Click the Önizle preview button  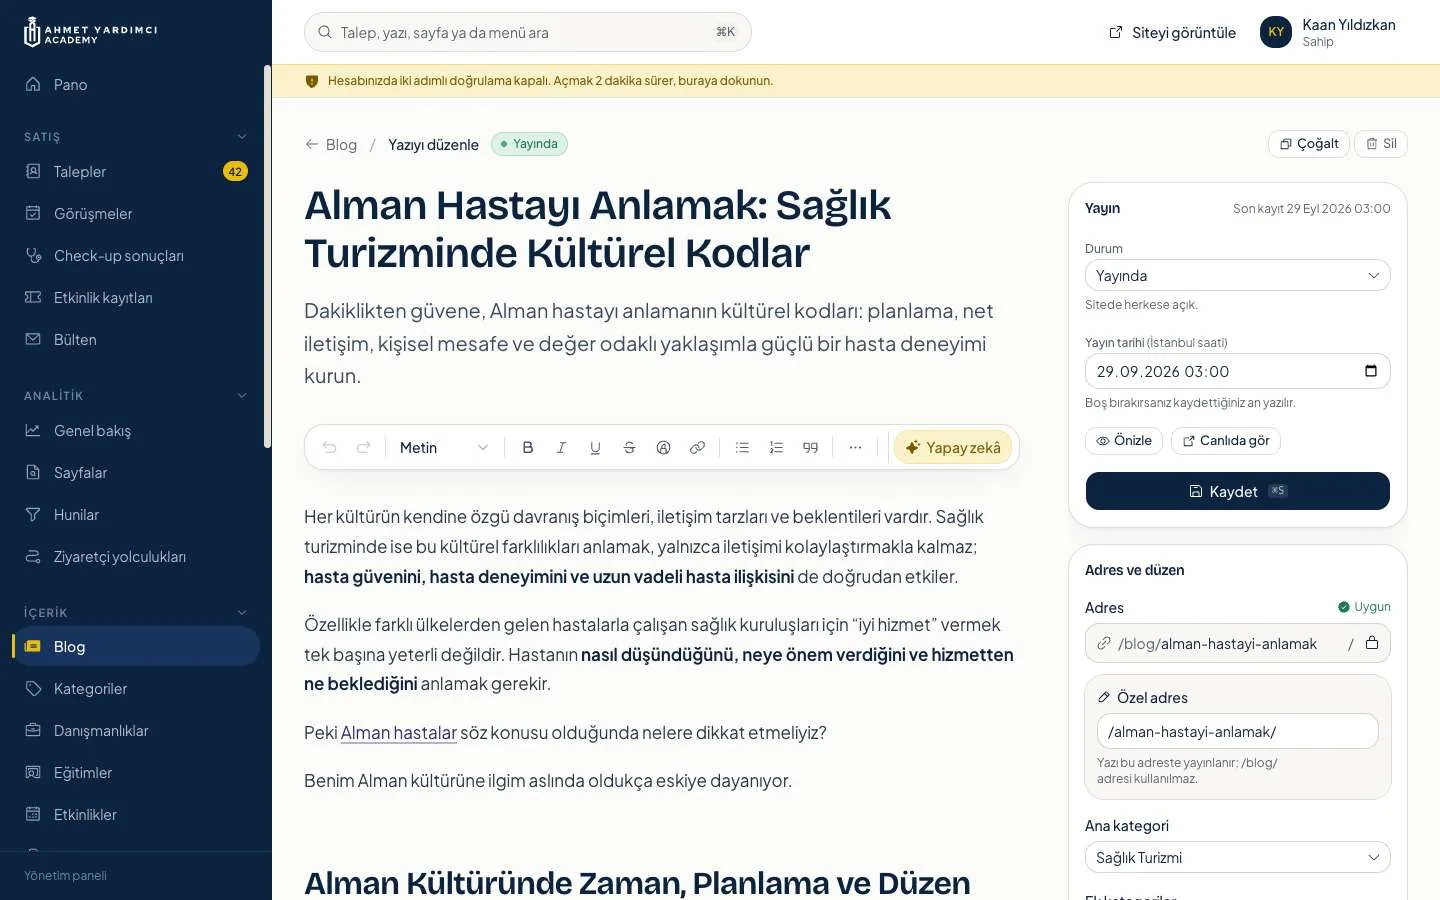(1124, 441)
